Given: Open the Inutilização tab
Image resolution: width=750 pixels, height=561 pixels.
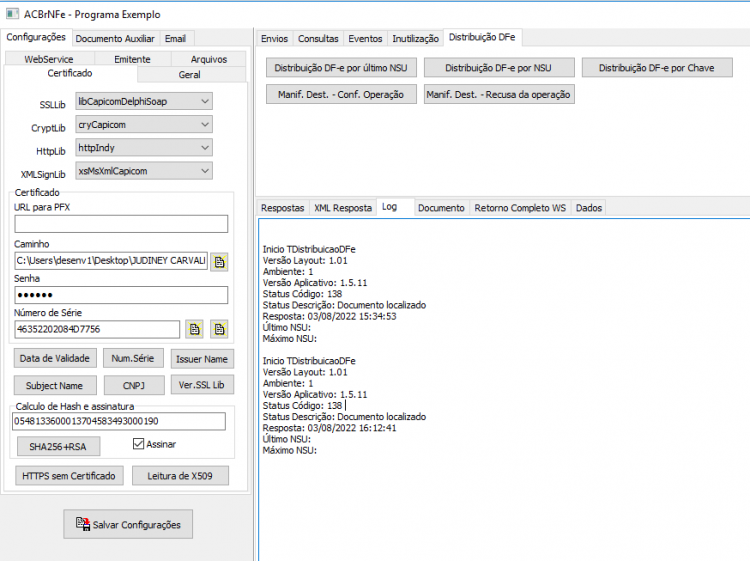Looking at the screenshot, I should pos(415,39).
